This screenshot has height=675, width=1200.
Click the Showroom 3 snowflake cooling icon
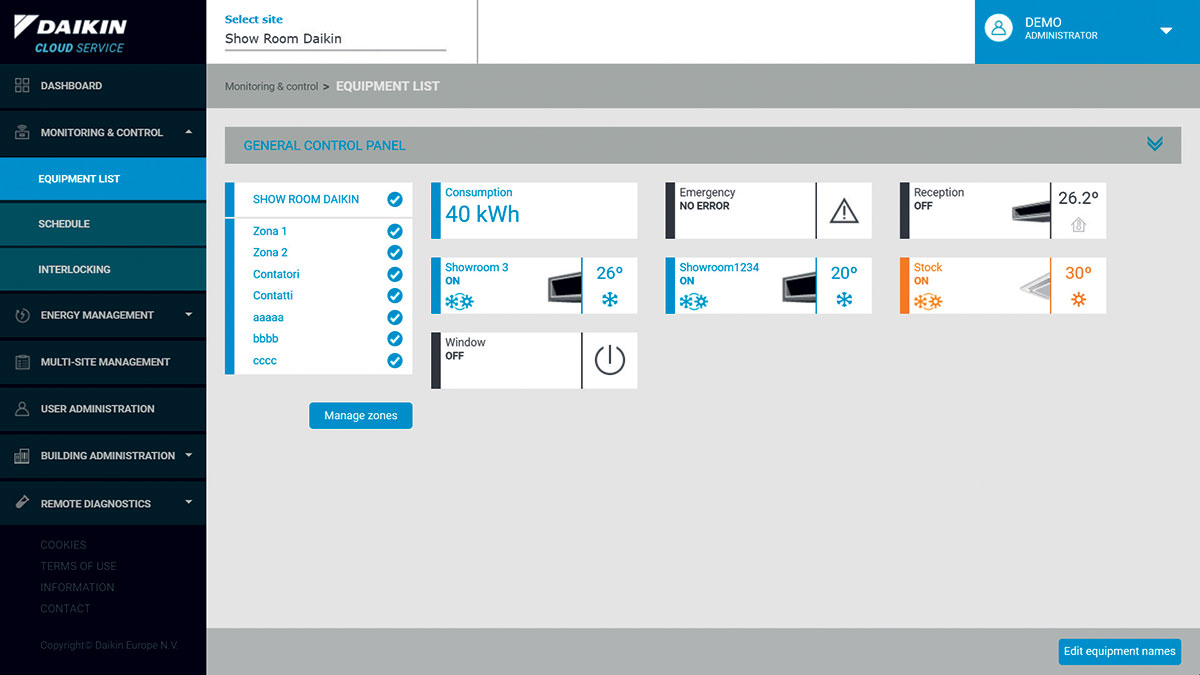click(609, 299)
